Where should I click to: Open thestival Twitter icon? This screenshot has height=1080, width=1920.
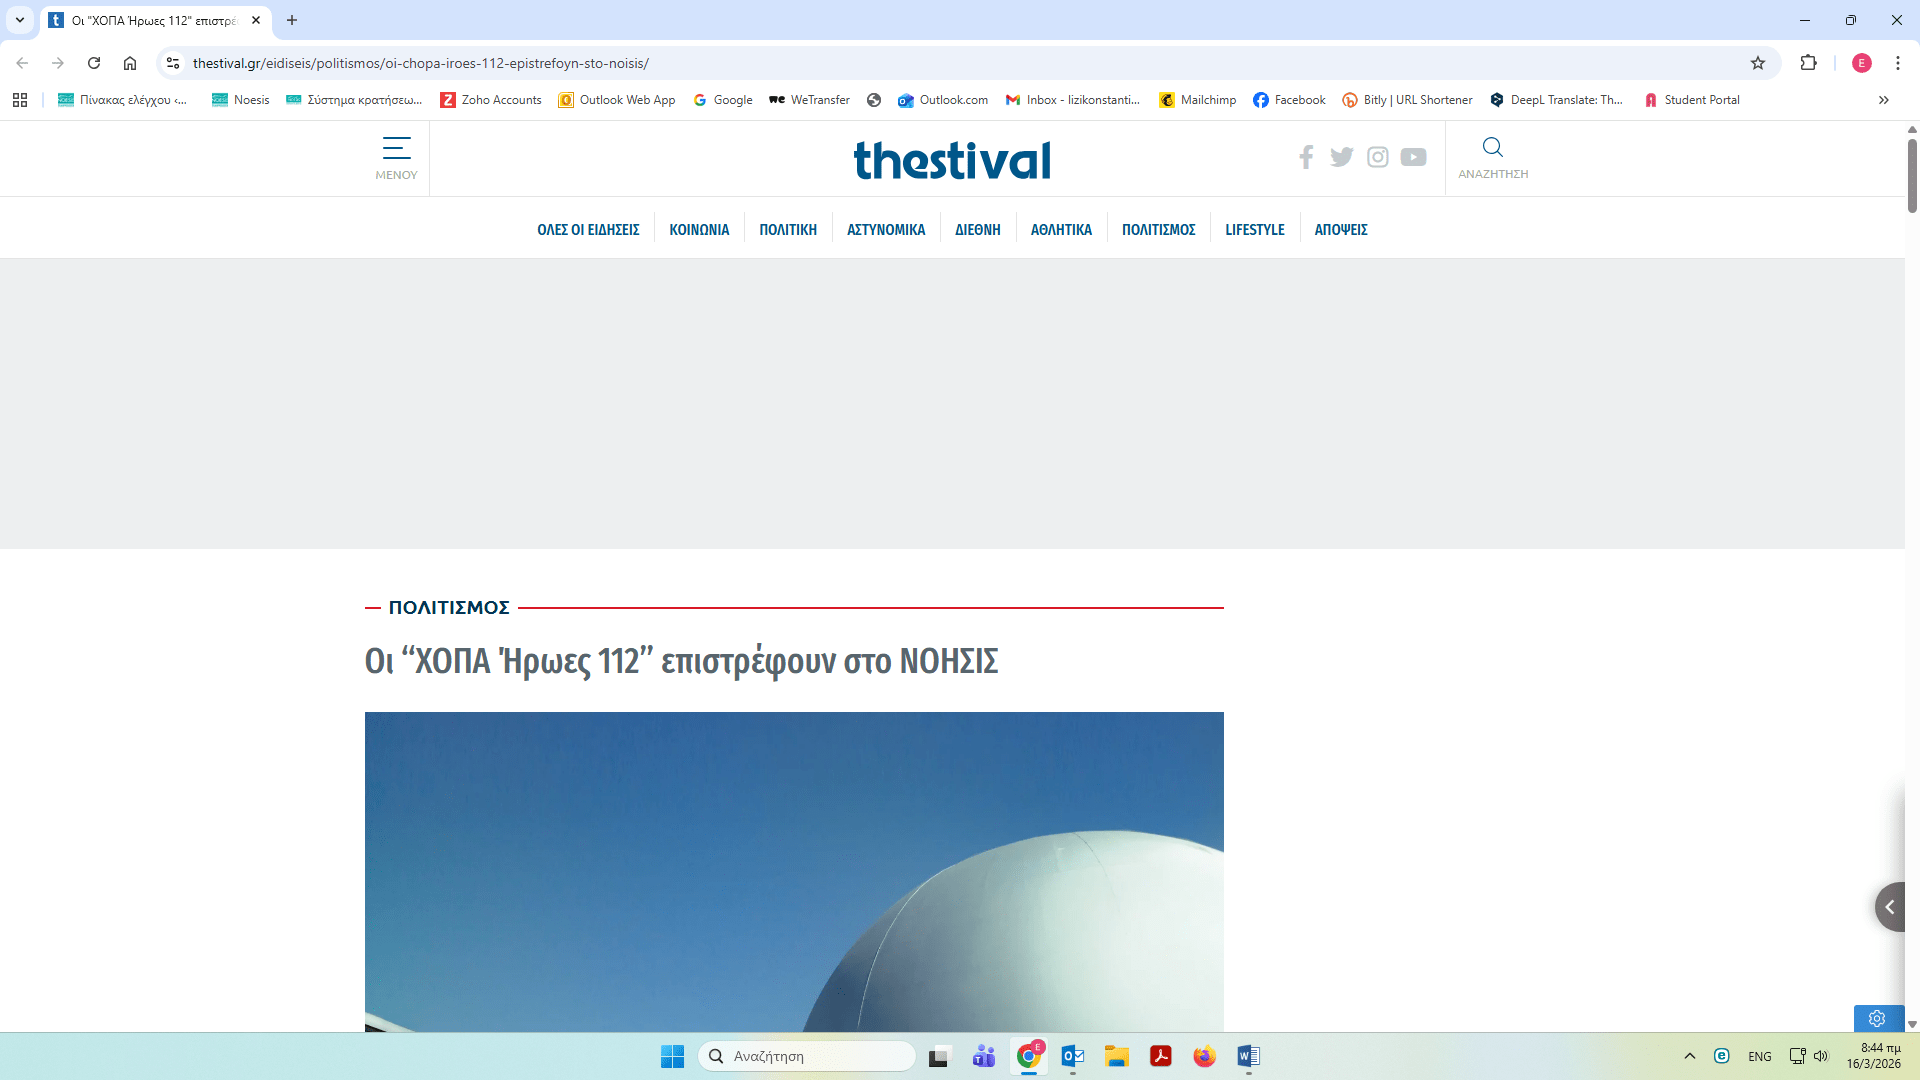coord(1341,157)
